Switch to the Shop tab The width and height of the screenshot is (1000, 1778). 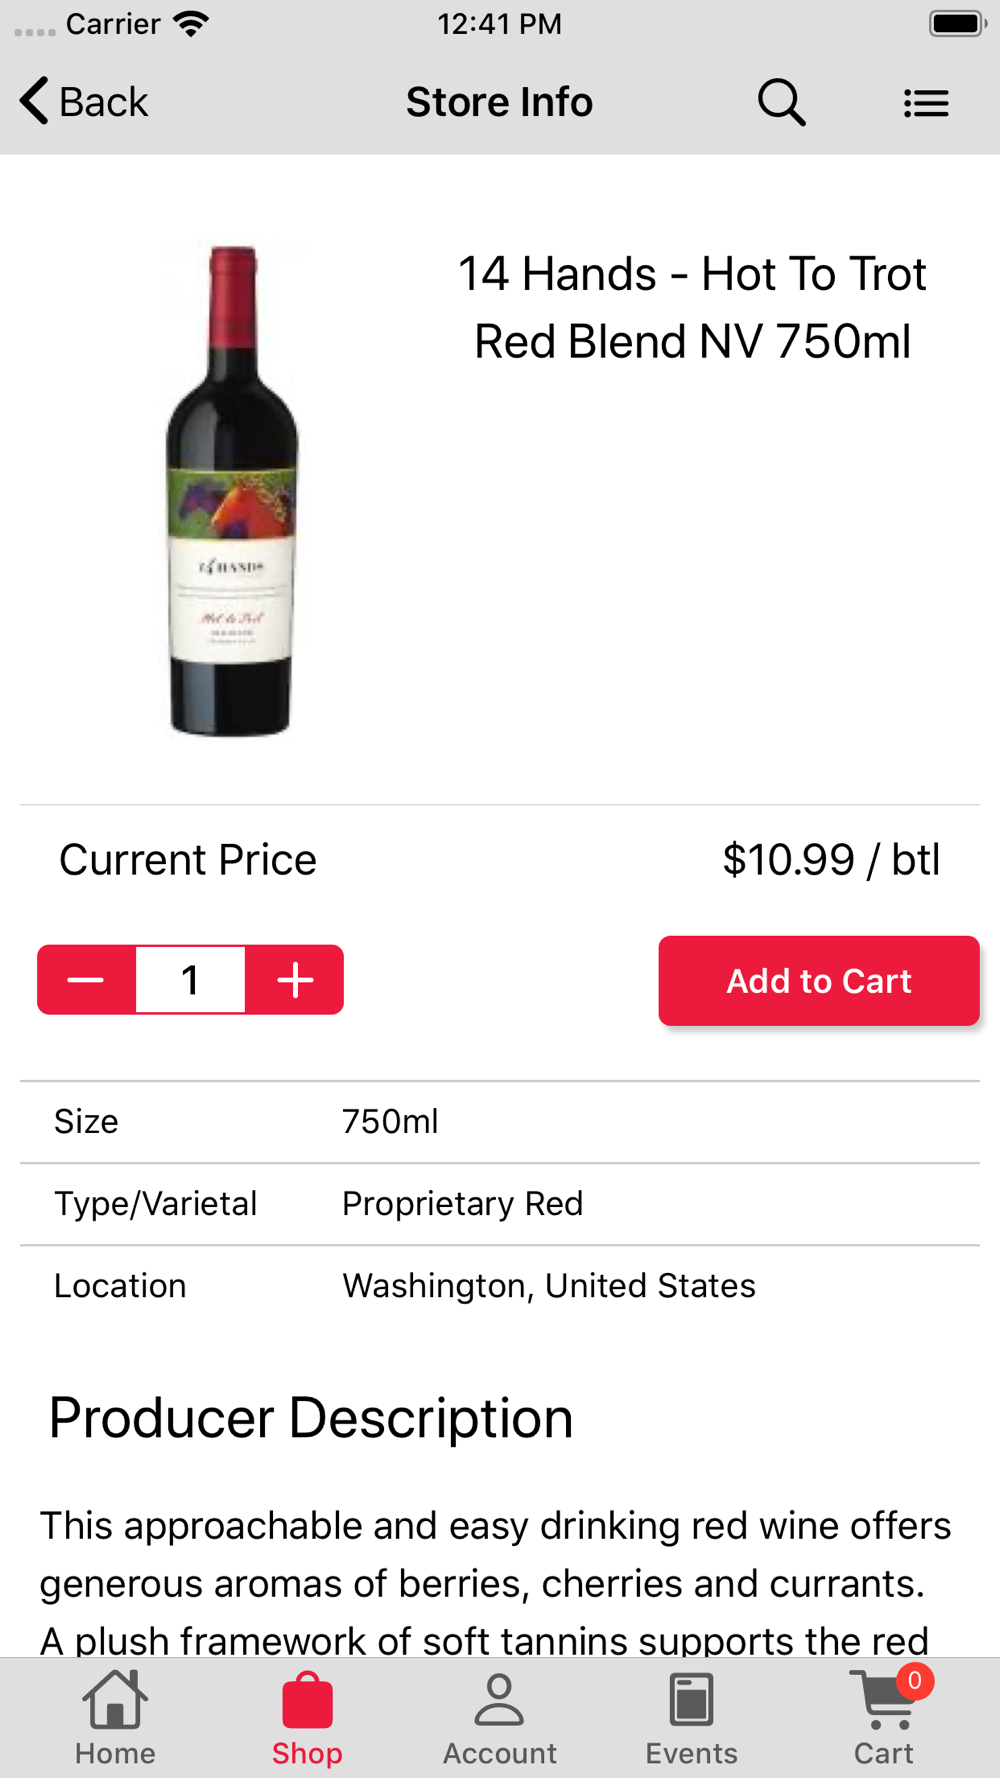click(x=307, y=1718)
